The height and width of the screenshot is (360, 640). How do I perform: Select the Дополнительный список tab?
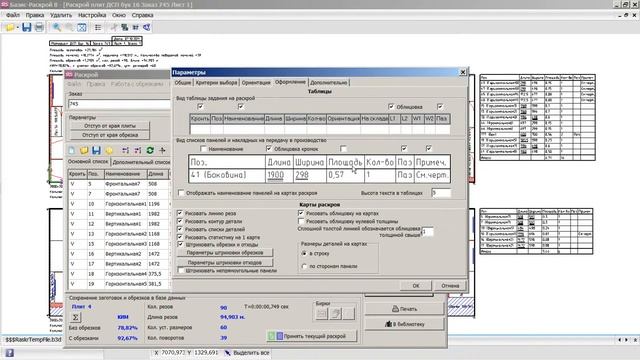141,162
